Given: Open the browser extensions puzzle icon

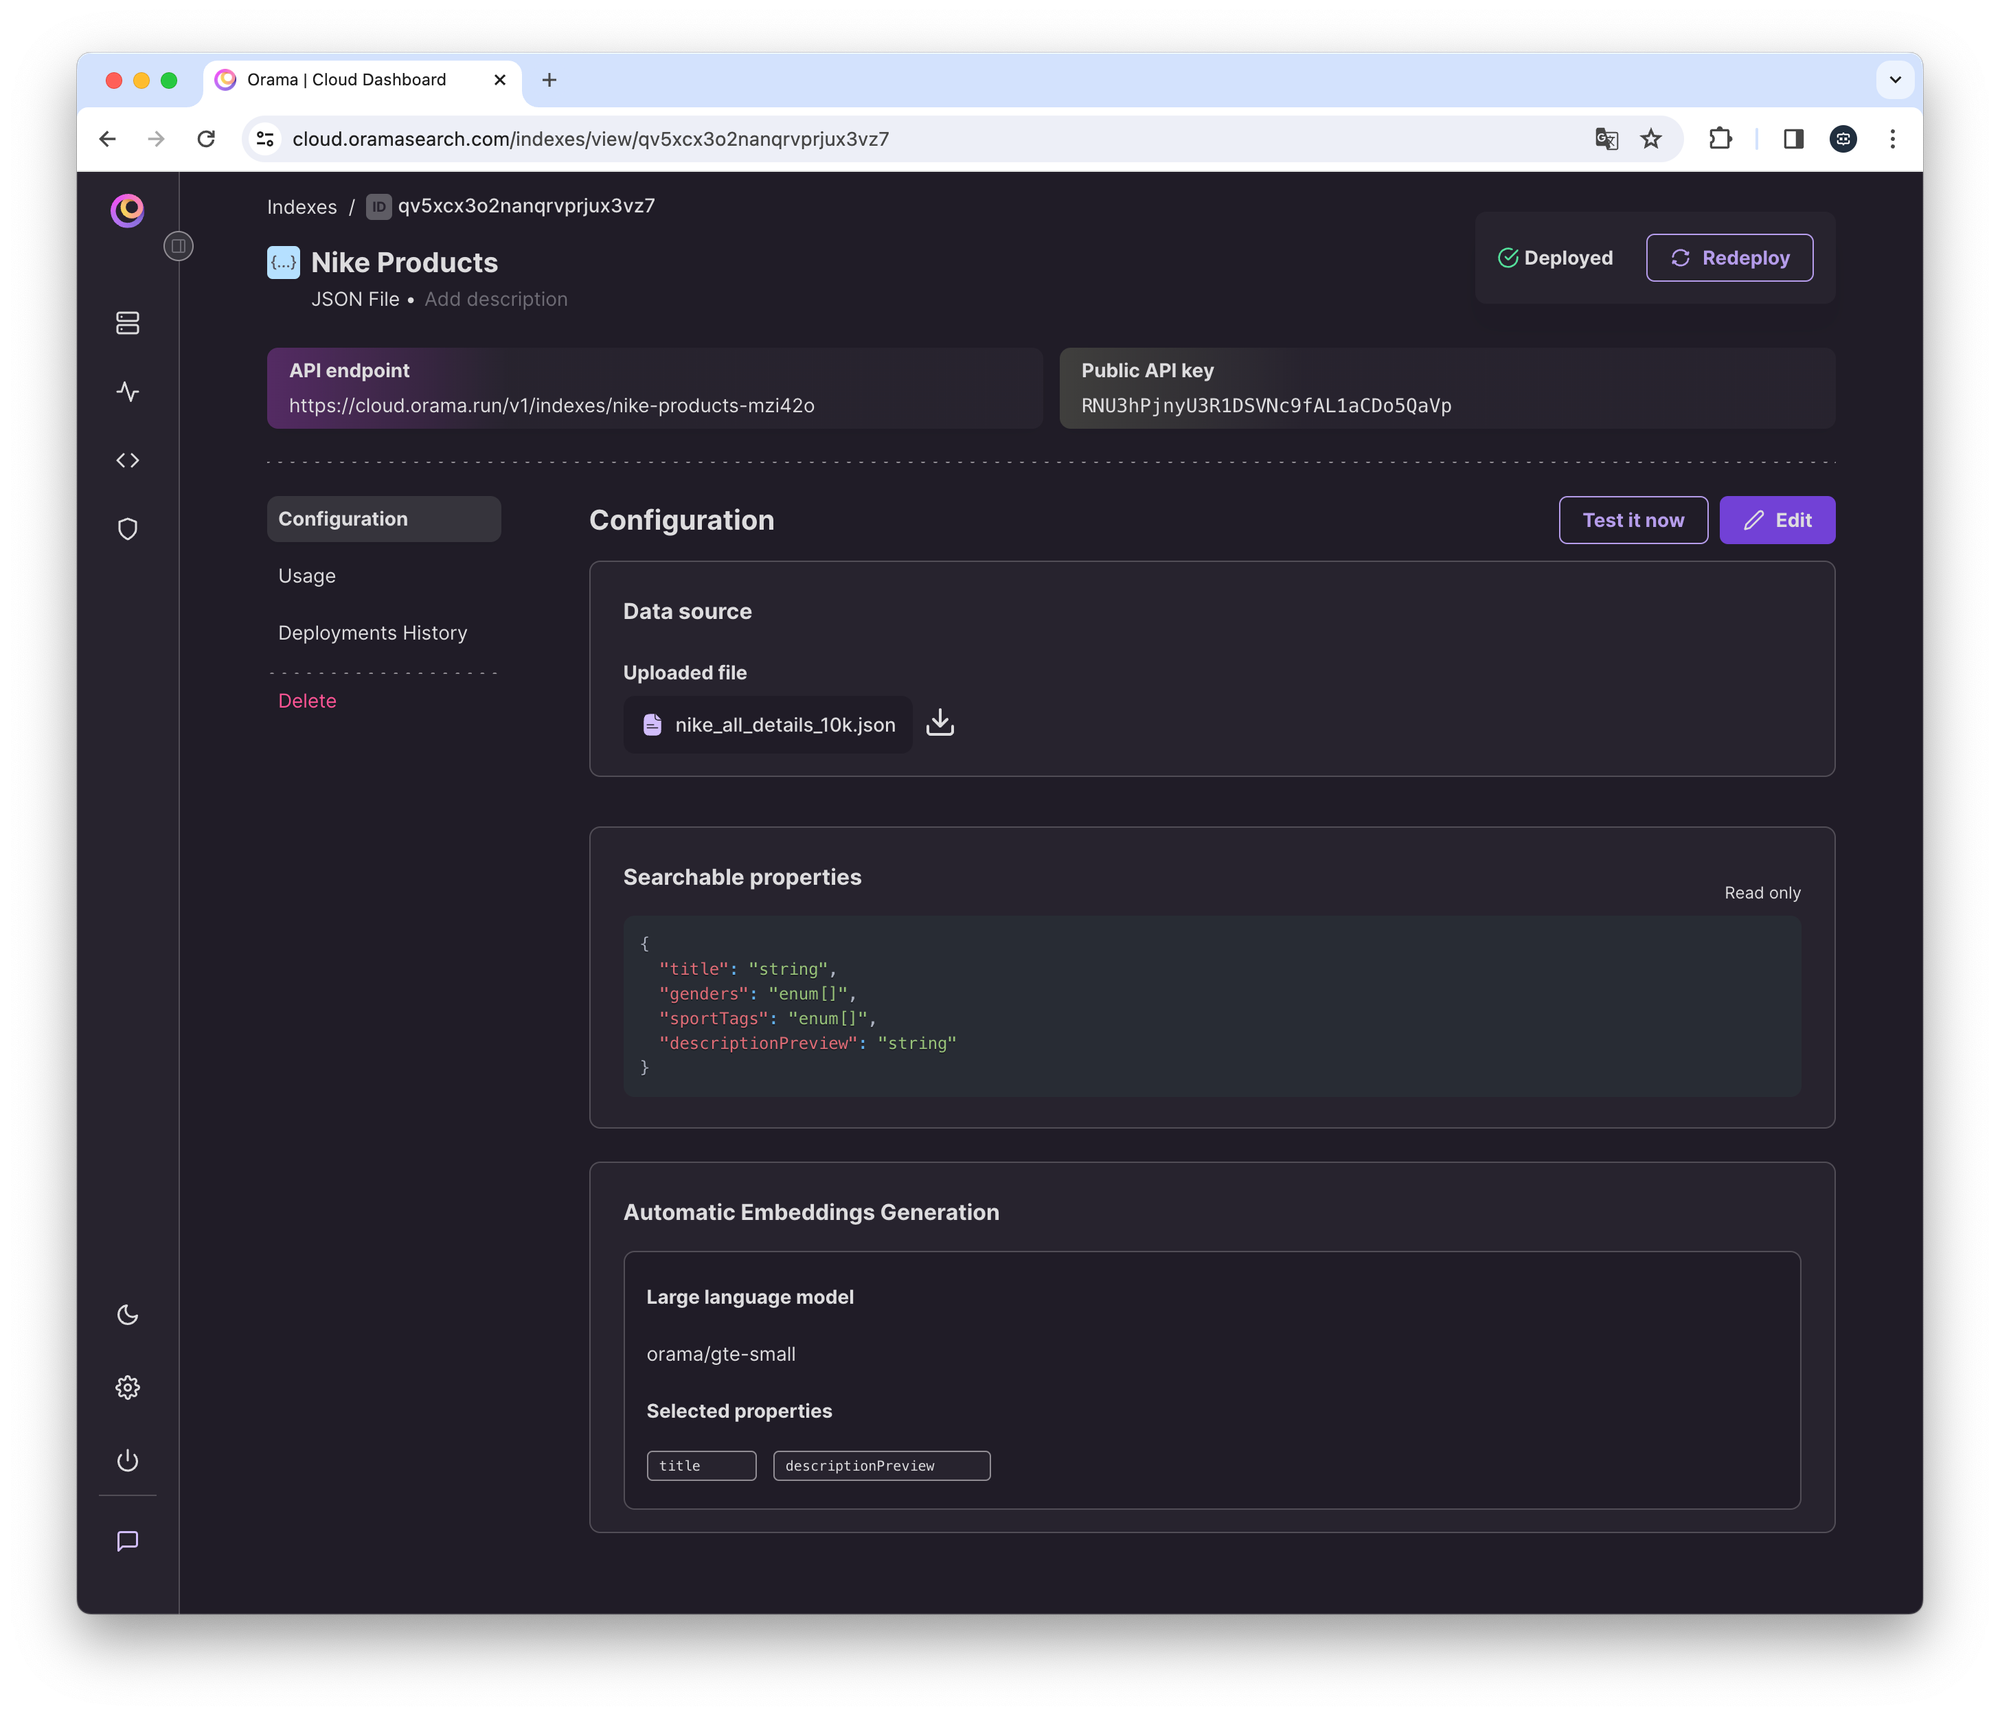Looking at the screenshot, I should click(x=1720, y=139).
